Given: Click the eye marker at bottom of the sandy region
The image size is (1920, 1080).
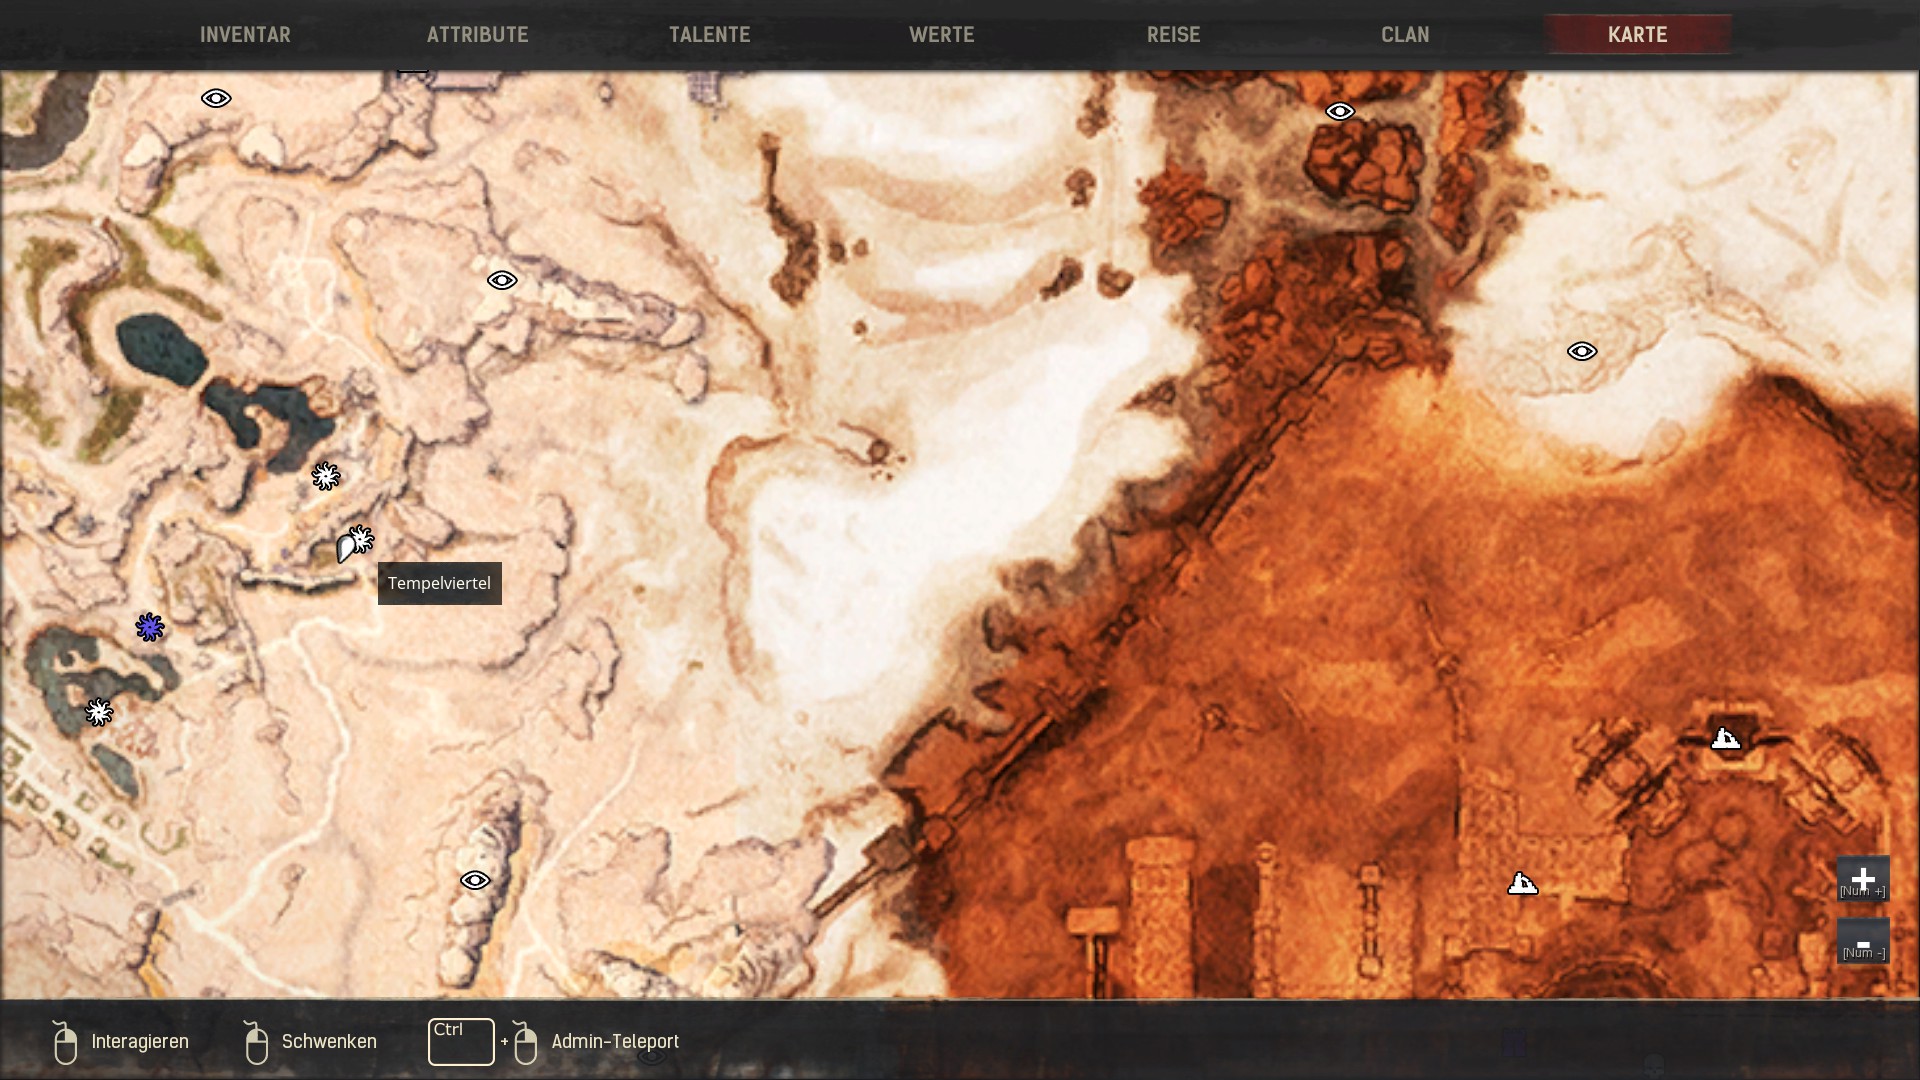Looking at the screenshot, I should (x=475, y=880).
